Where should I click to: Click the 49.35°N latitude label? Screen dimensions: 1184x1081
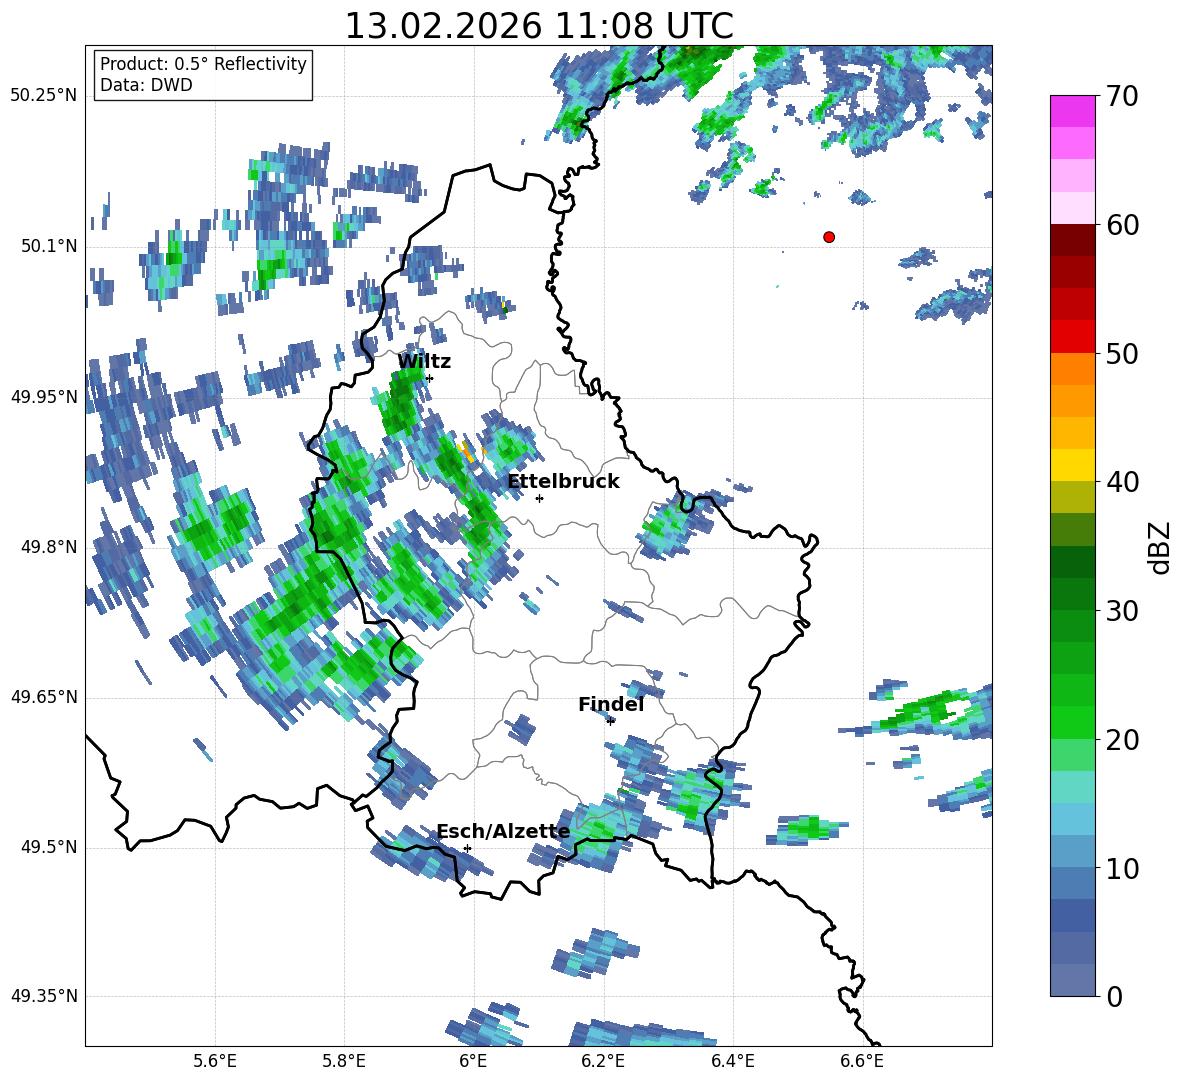tap(44, 996)
